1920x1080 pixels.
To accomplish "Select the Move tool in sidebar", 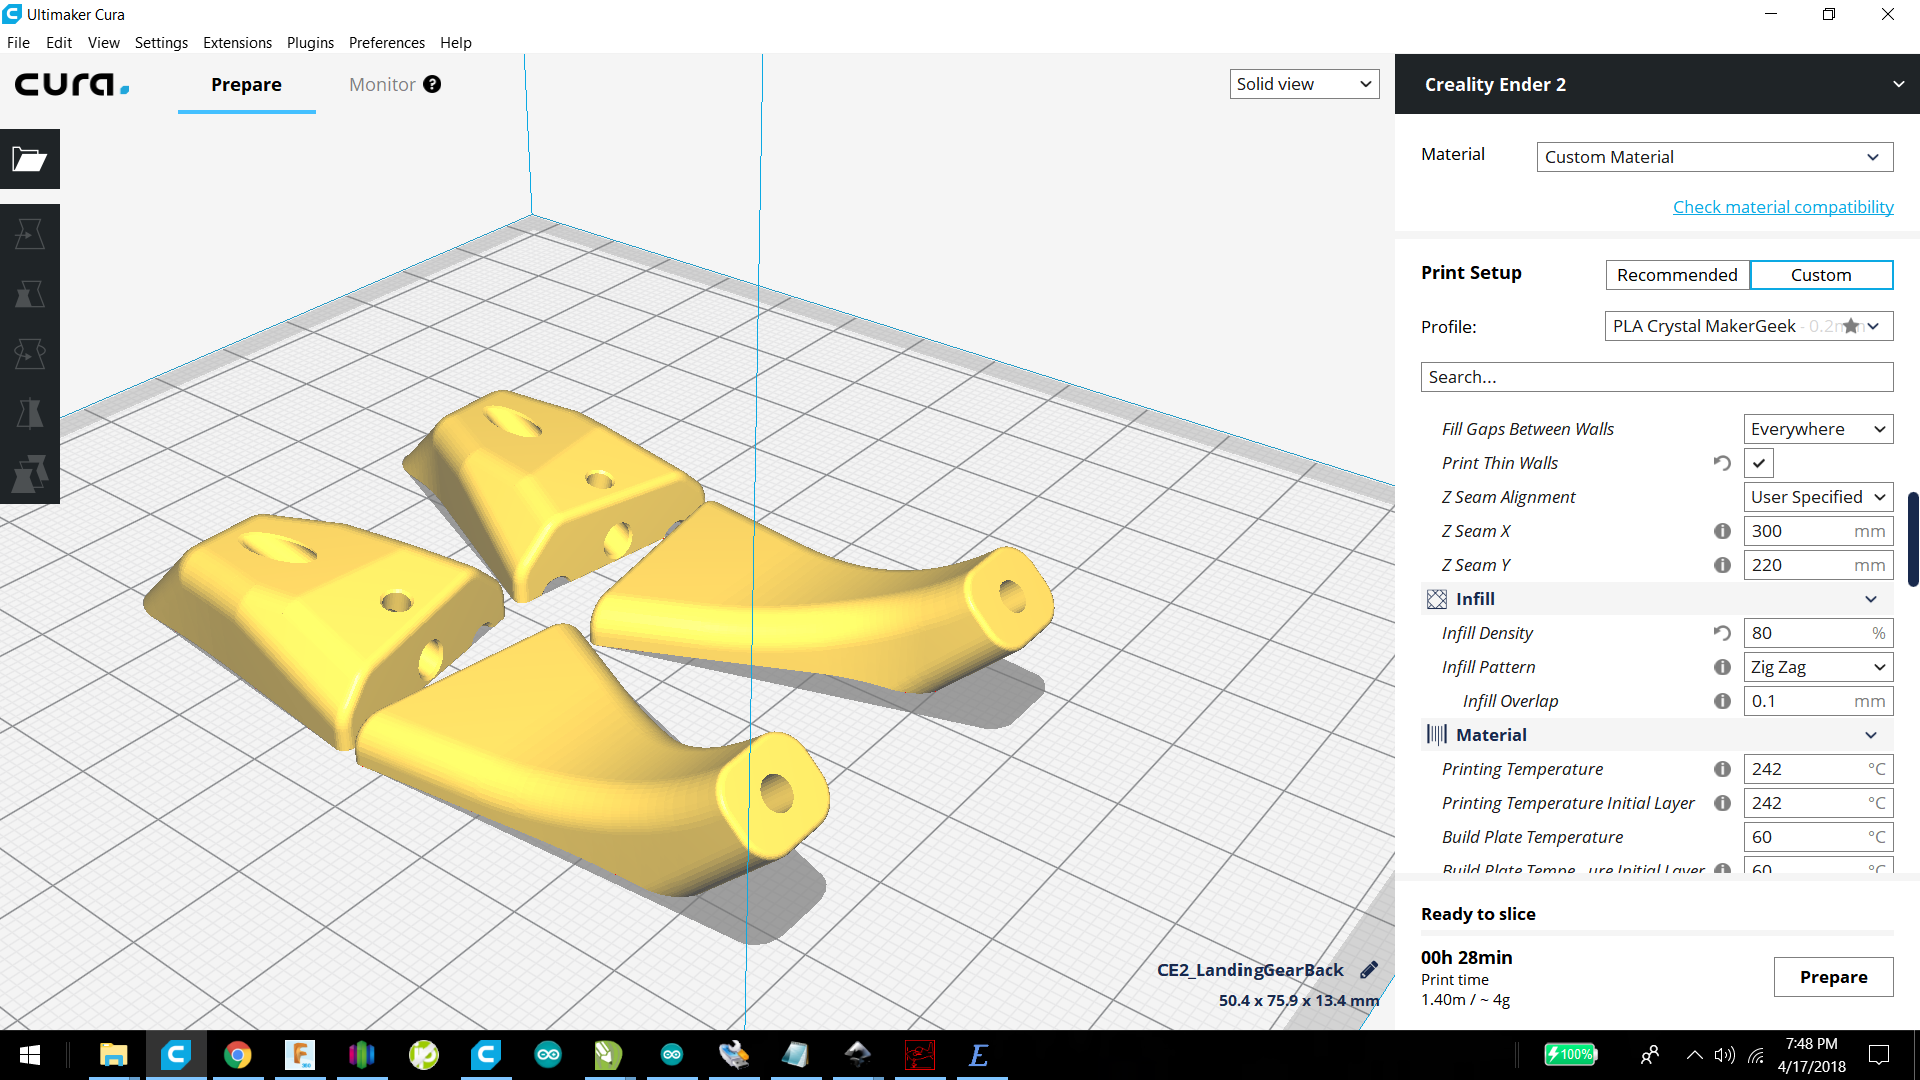I will coord(30,234).
